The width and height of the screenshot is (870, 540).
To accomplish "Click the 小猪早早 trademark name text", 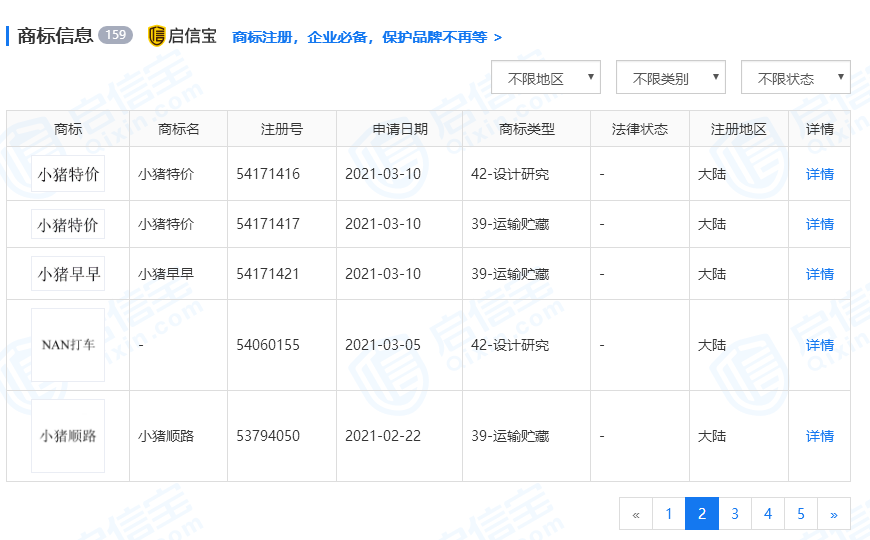I will (x=166, y=274).
